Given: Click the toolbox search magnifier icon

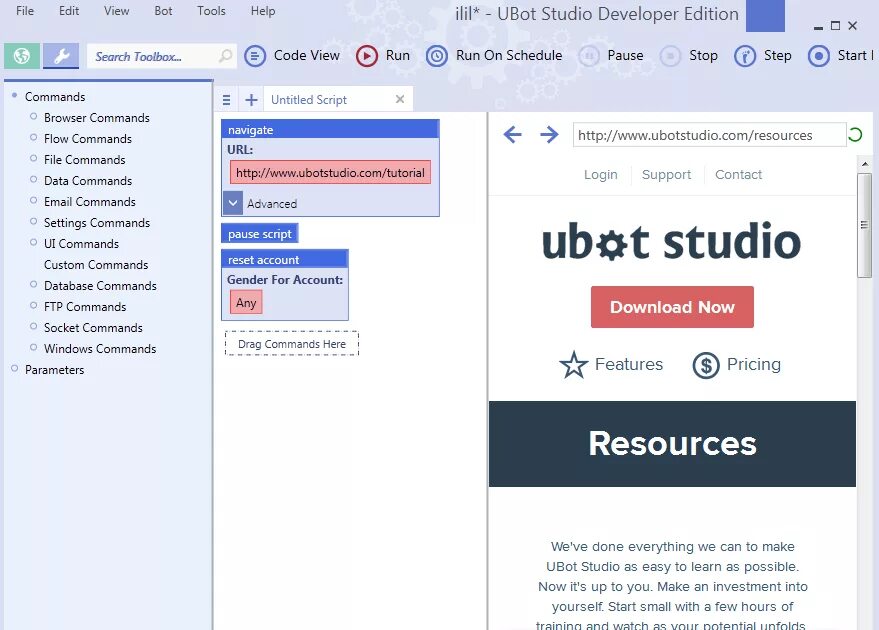Looking at the screenshot, I should pyautogui.click(x=225, y=56).
